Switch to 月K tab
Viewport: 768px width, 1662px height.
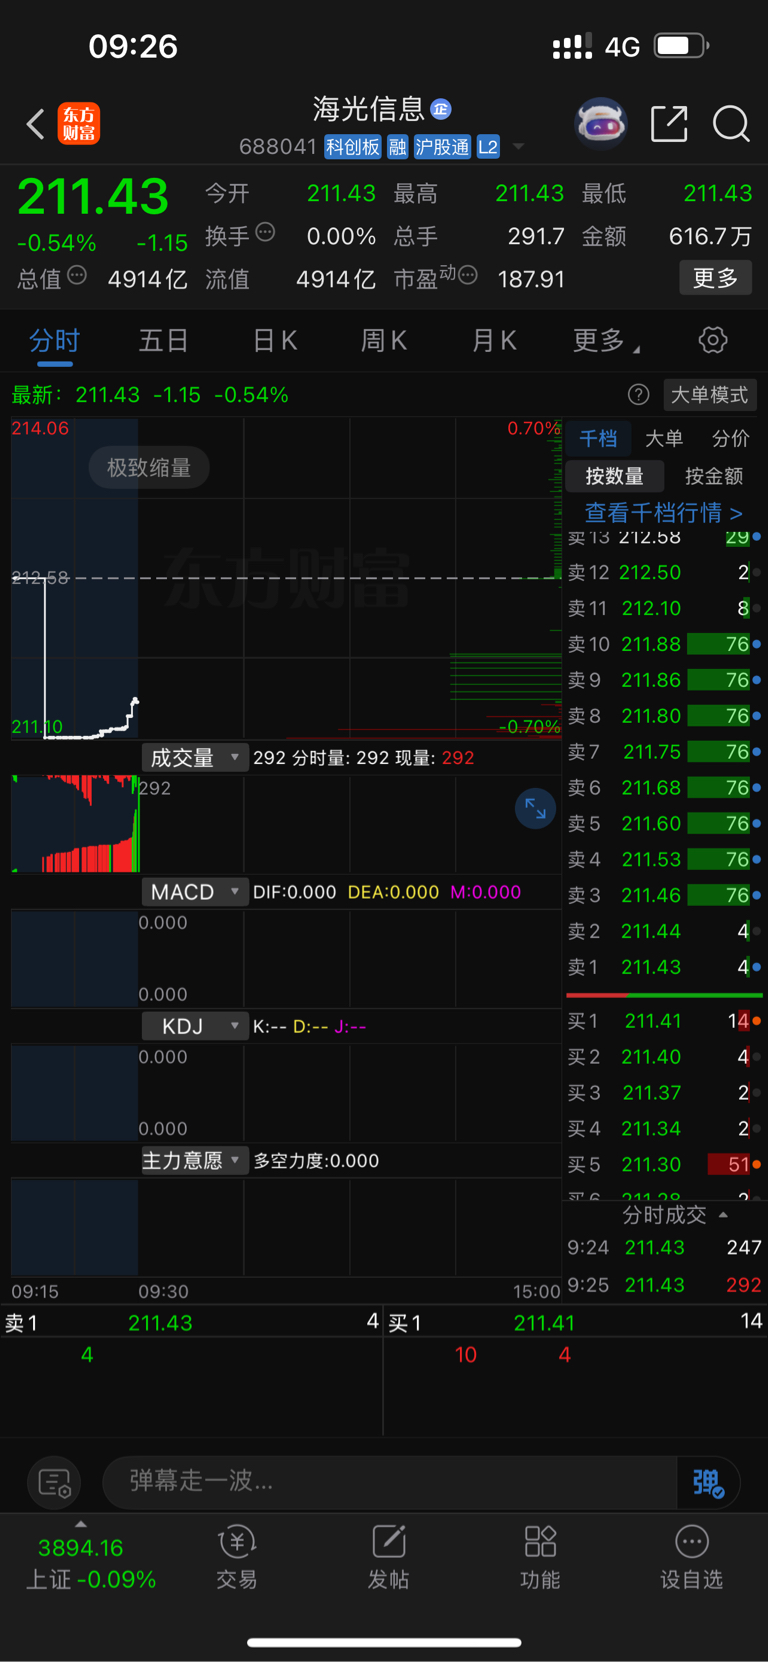(494, 341)
